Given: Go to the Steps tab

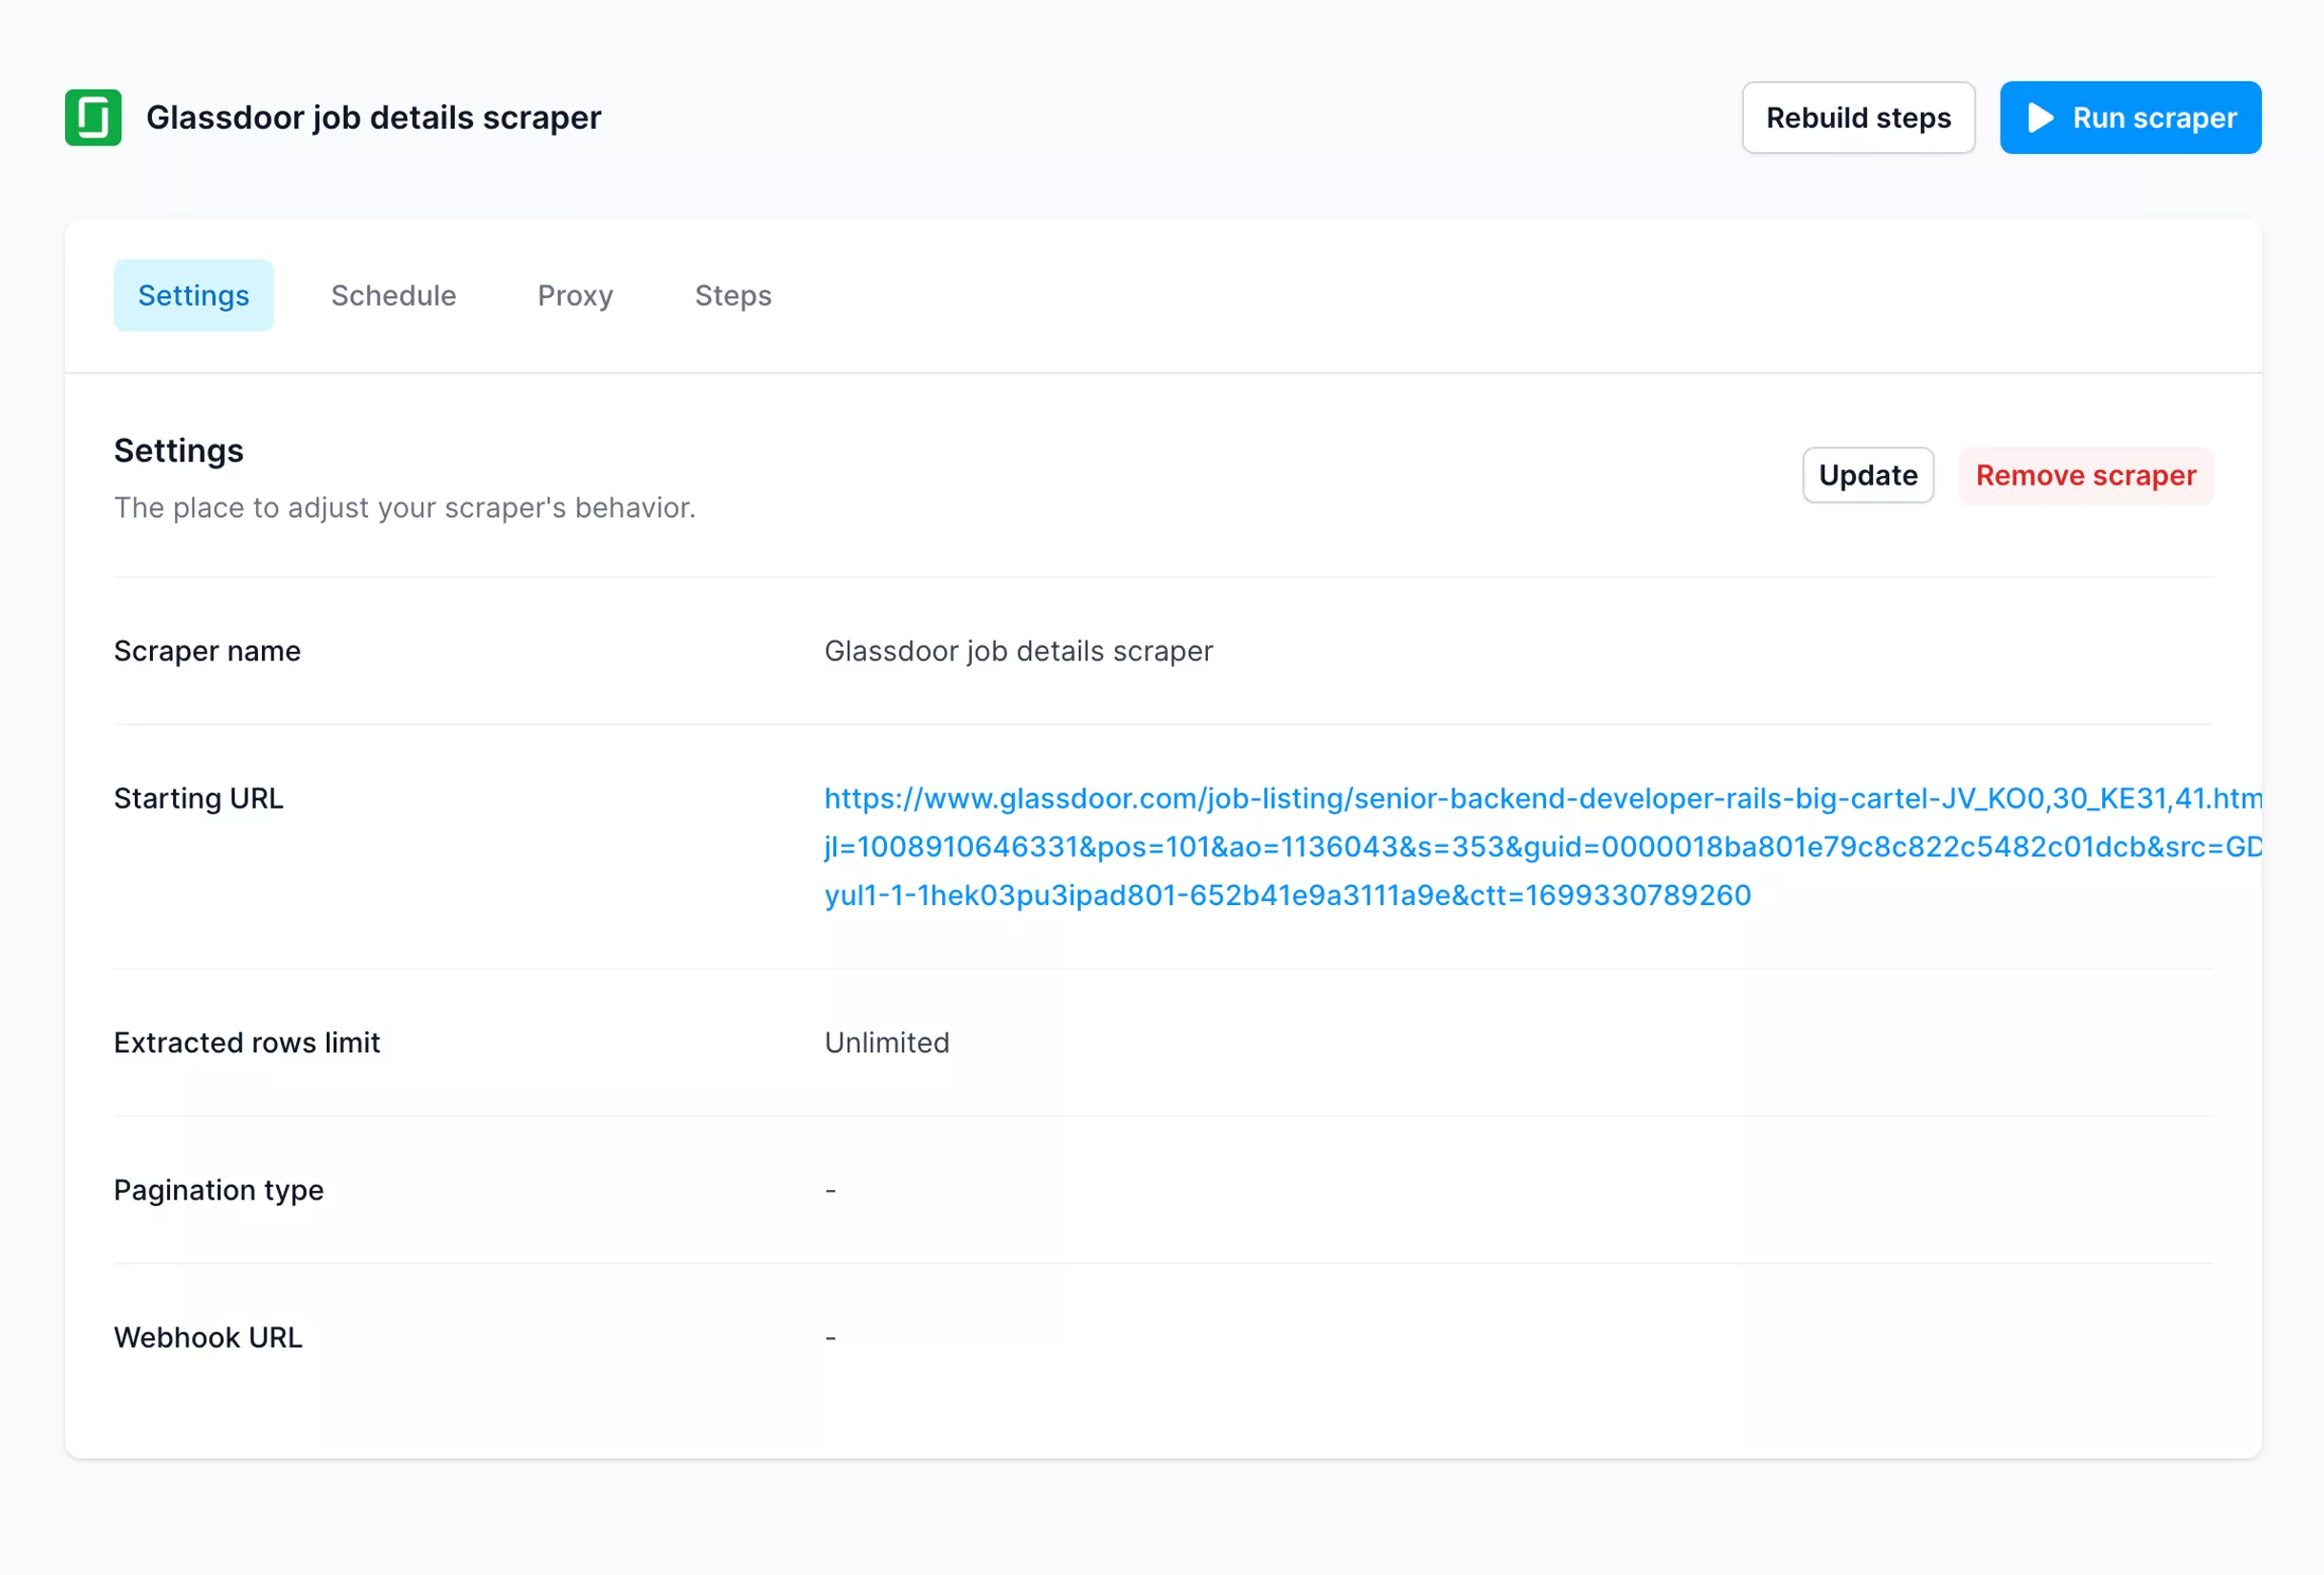Looking at the screenshot, I should coord(733,296).
